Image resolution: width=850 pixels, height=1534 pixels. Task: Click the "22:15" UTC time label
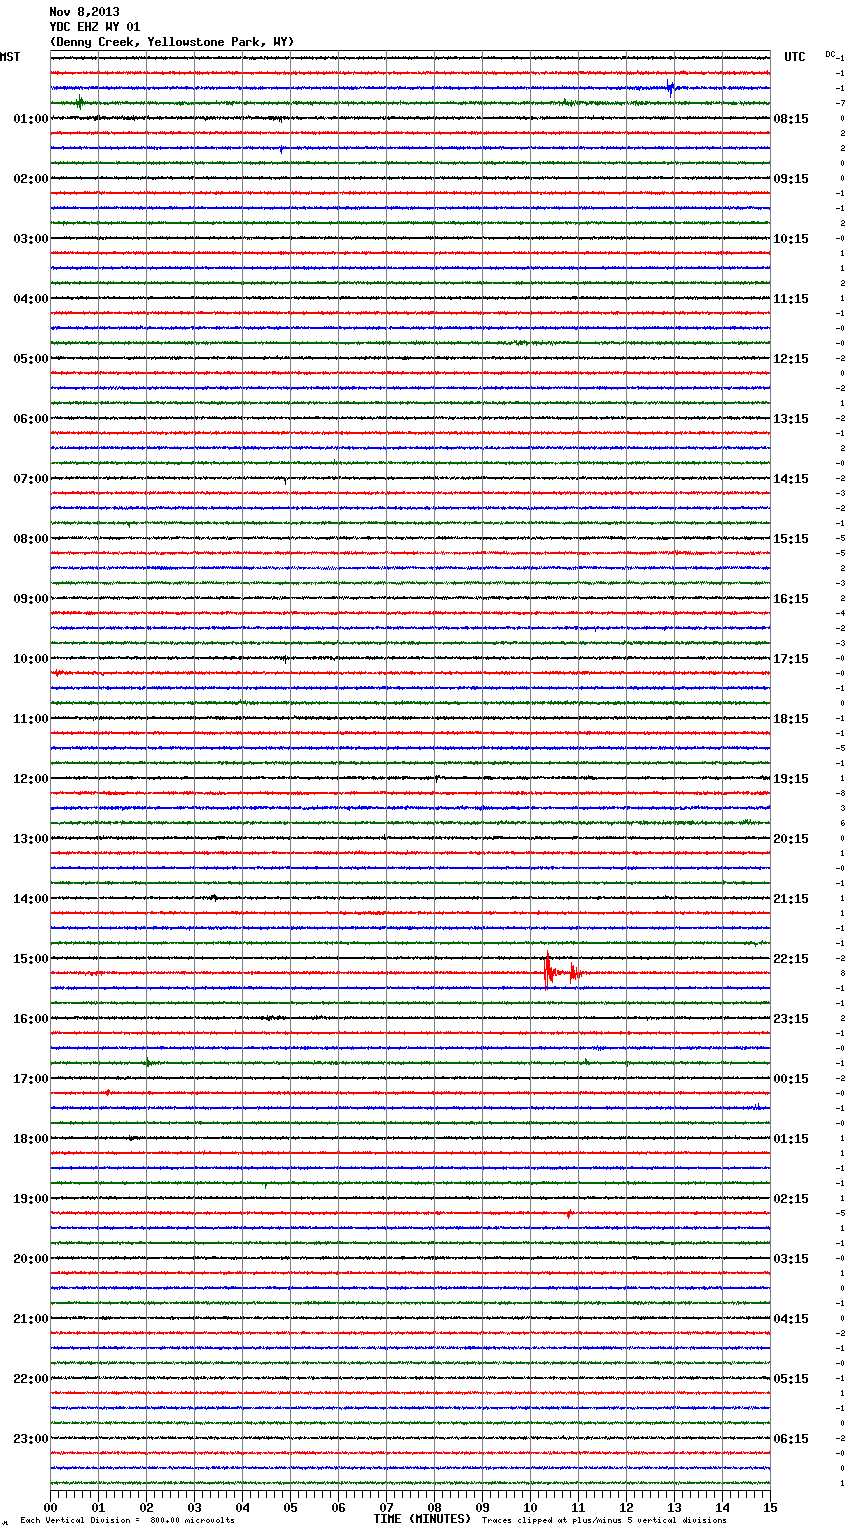click(x=791, y=959)
